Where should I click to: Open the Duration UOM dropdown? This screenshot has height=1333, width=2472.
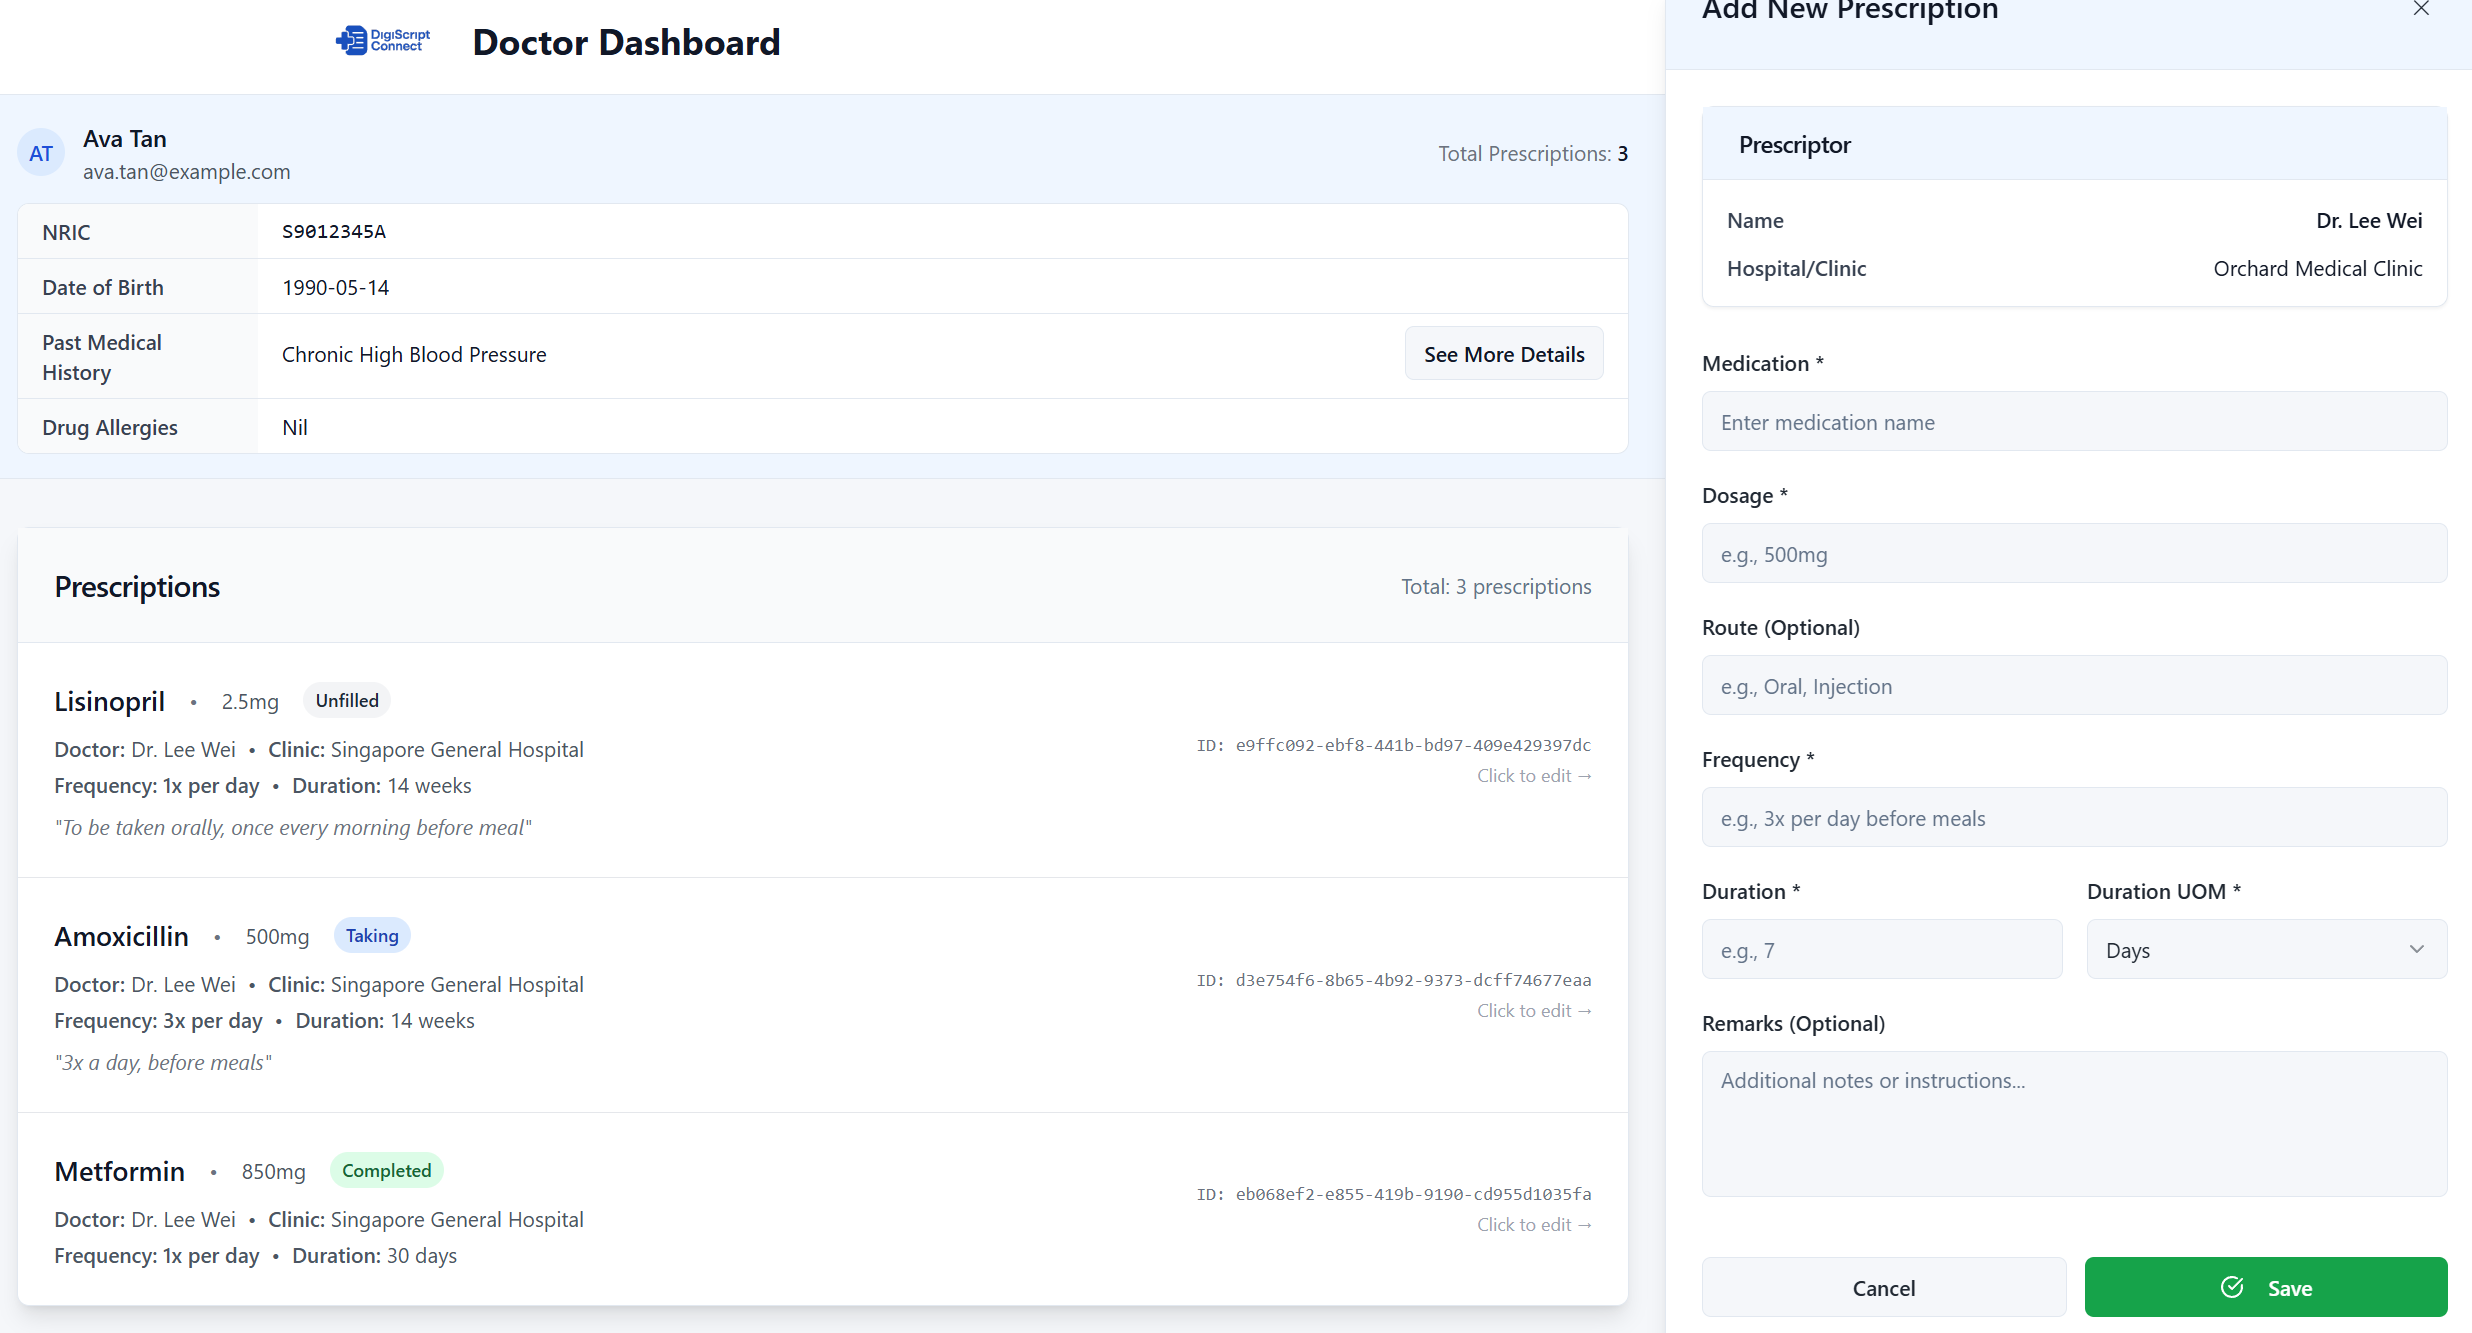pos(2265,949)
